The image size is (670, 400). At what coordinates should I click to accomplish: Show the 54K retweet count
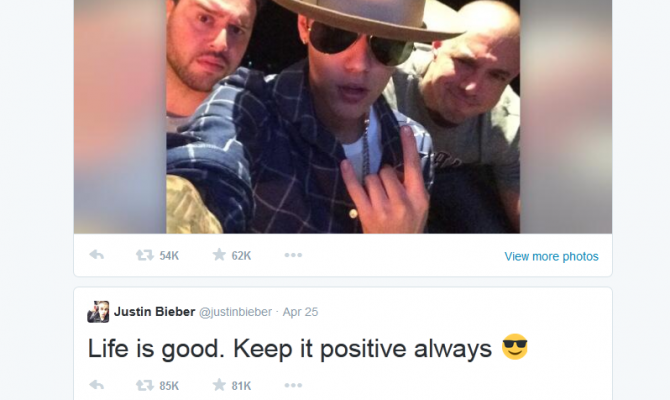pos(169,256)
